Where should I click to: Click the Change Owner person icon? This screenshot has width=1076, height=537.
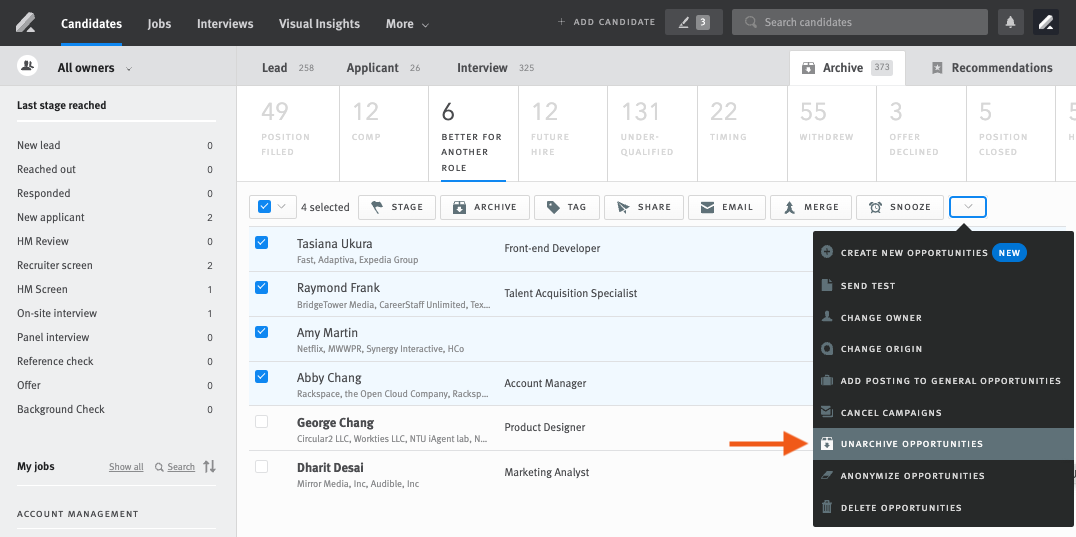(827, 317)
